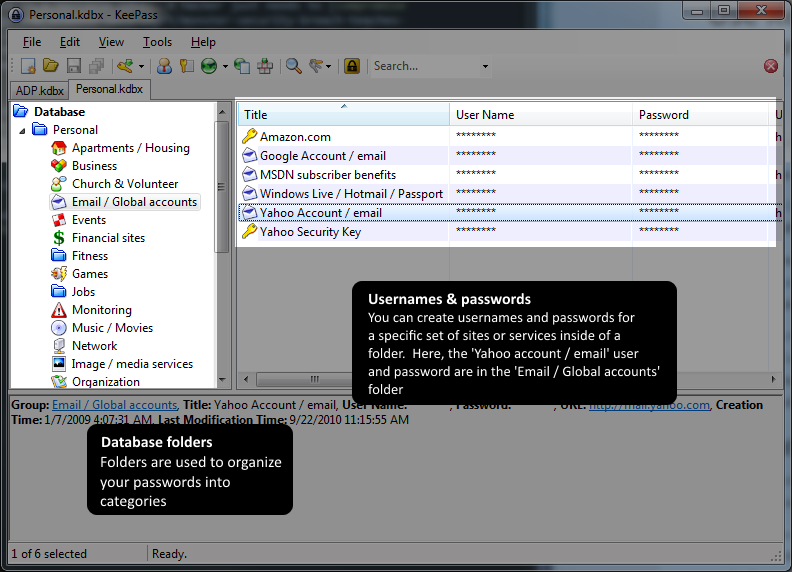Click the Monitoring warning triangle icon
Screen dimensions: 792x572
click(x=59, y=310)
